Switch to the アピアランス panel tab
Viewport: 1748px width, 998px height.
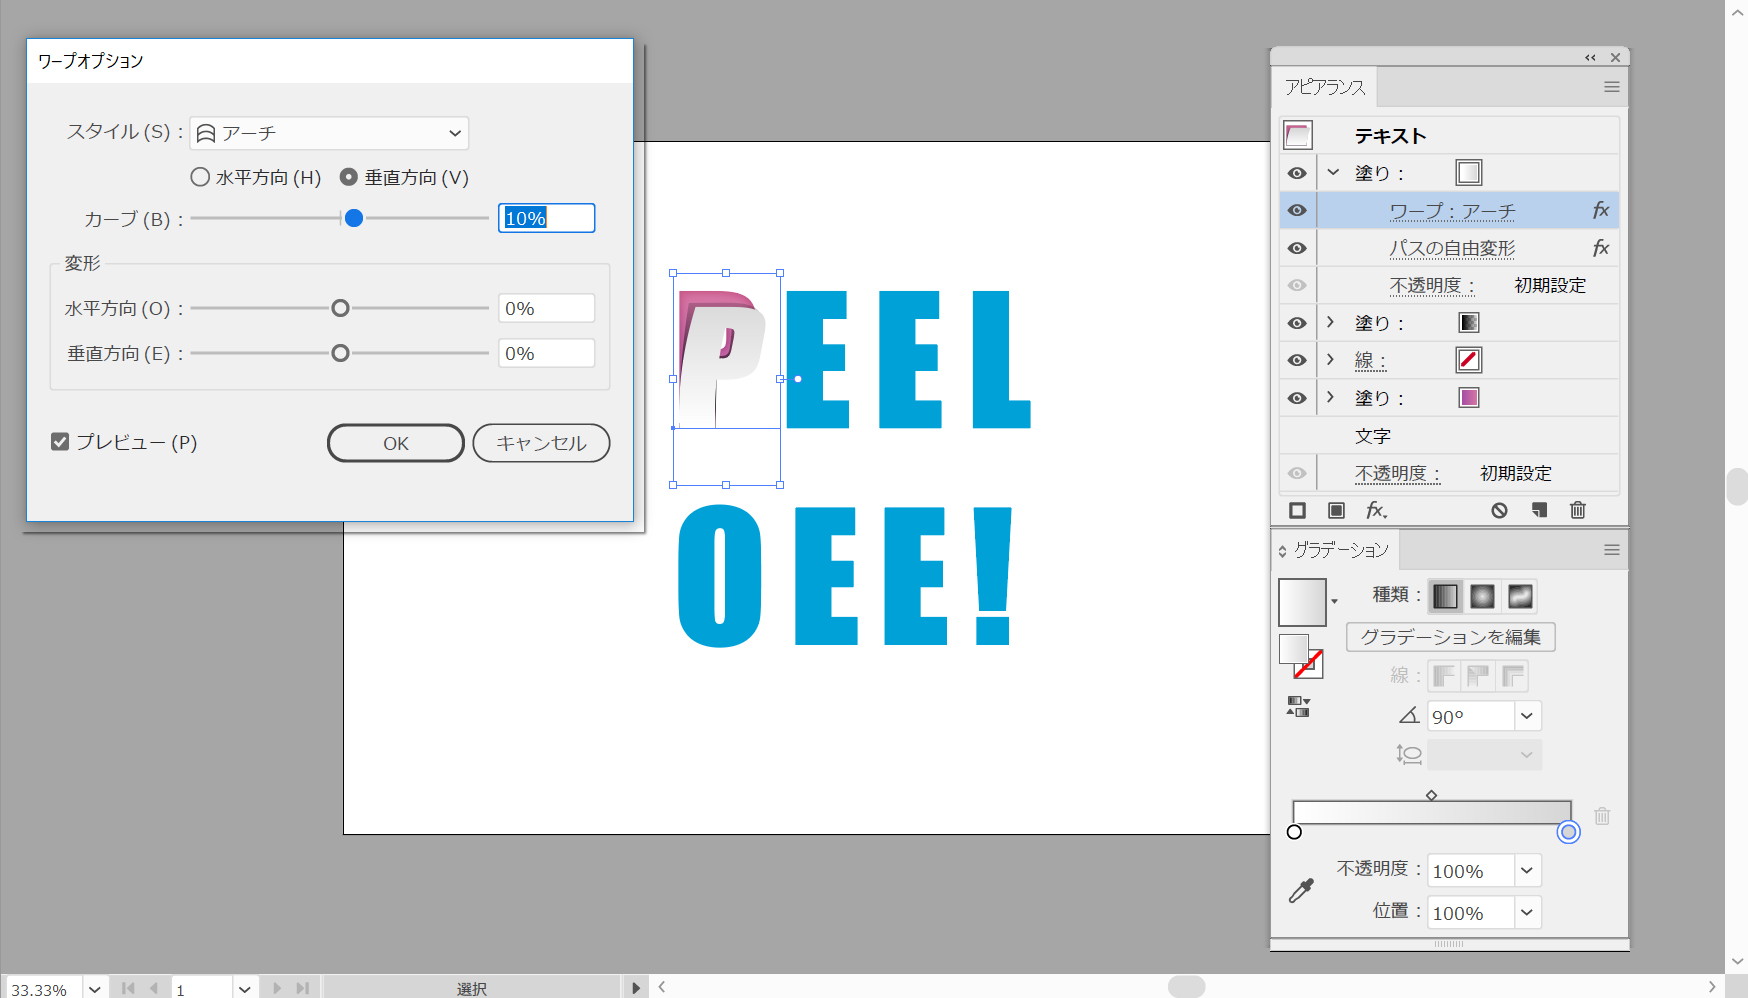point(1325,88)
